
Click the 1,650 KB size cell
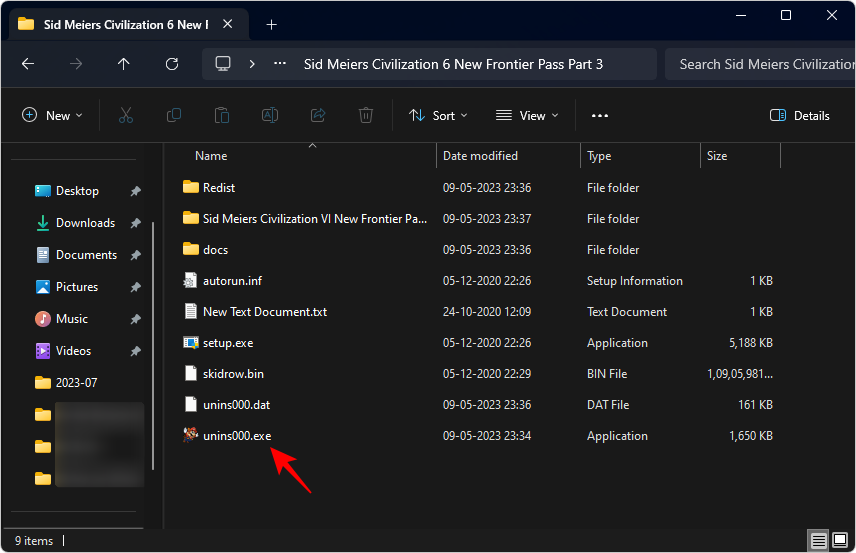pos(751,436)
